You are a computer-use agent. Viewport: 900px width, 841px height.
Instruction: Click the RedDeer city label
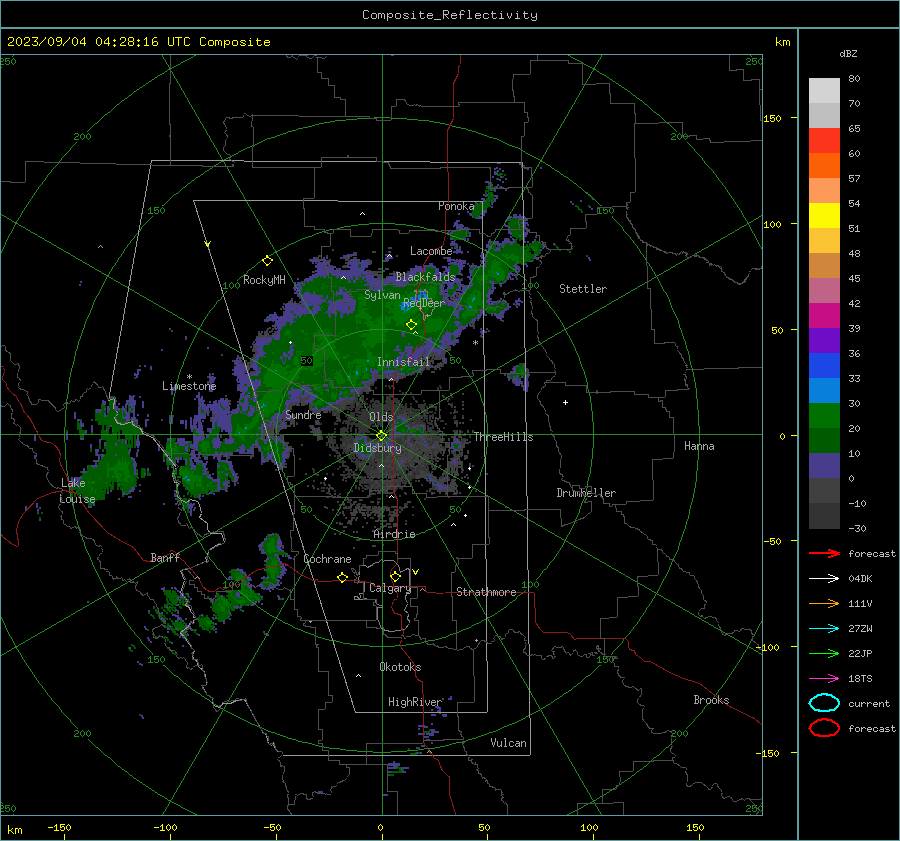coord(424,303)
